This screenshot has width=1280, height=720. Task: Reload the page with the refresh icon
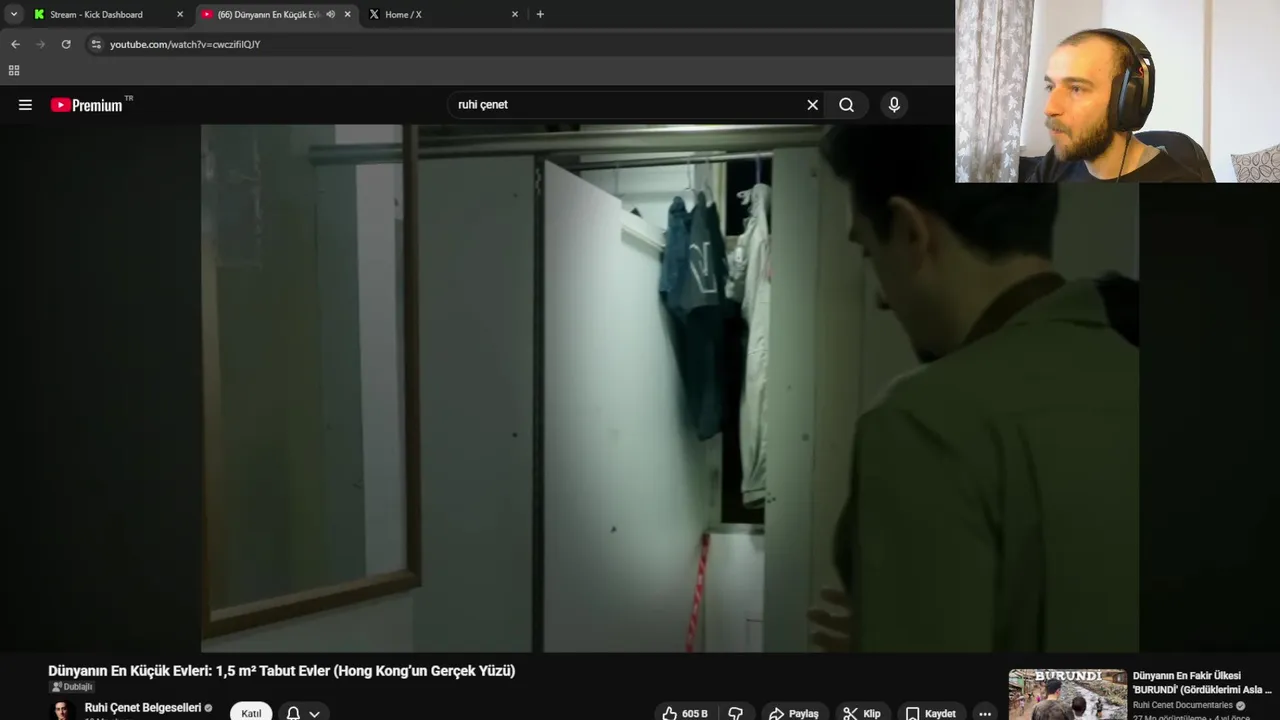(66, 44)
